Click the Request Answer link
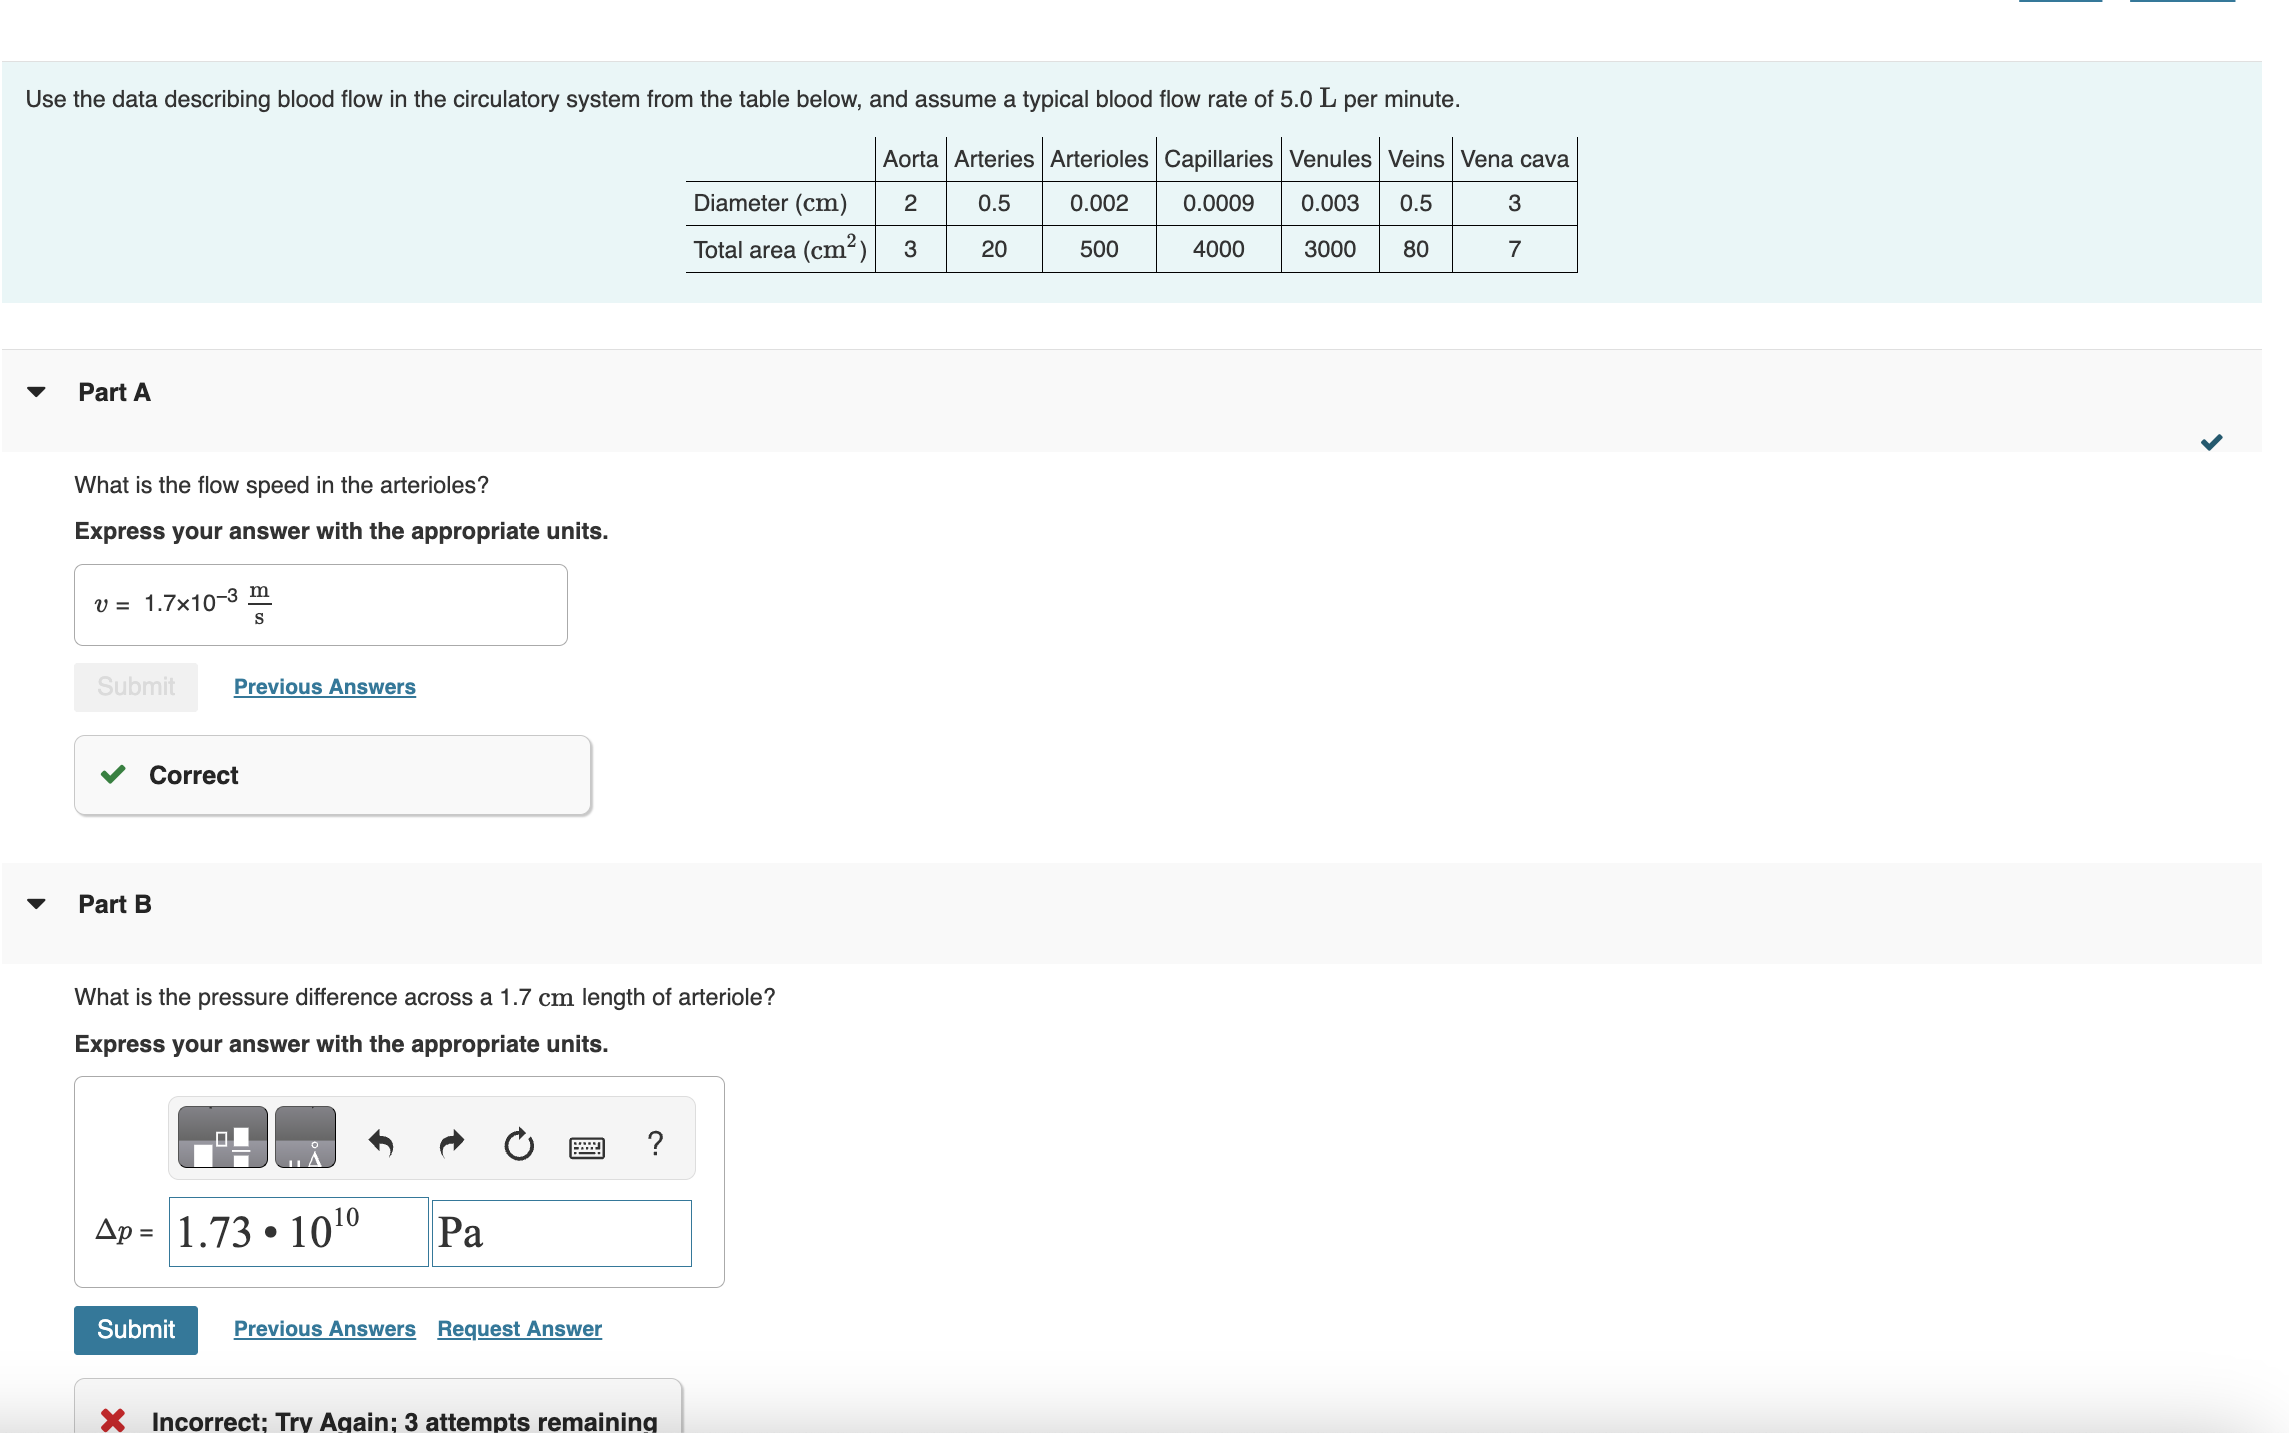This screenshot has width=2289, height=1433. point(519,1328)
